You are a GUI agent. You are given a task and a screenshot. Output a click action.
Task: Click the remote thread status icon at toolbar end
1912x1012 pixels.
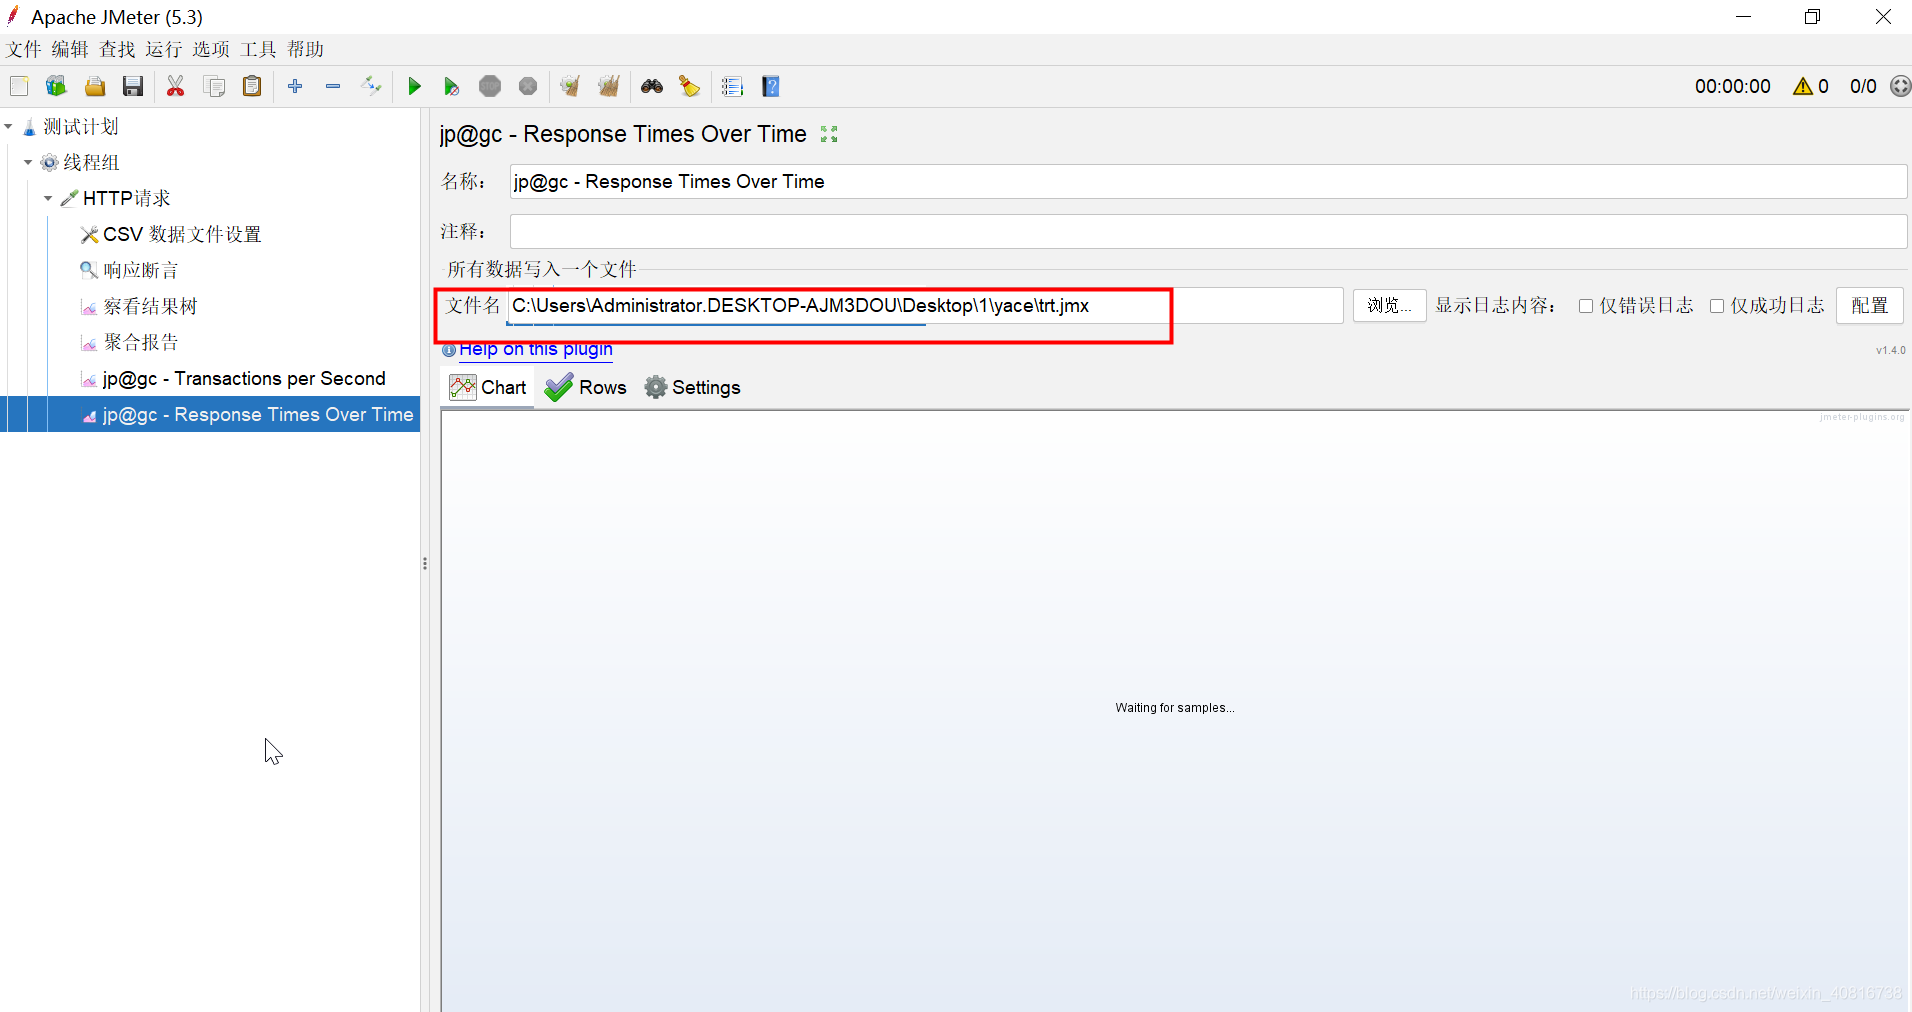point(1900,86)
